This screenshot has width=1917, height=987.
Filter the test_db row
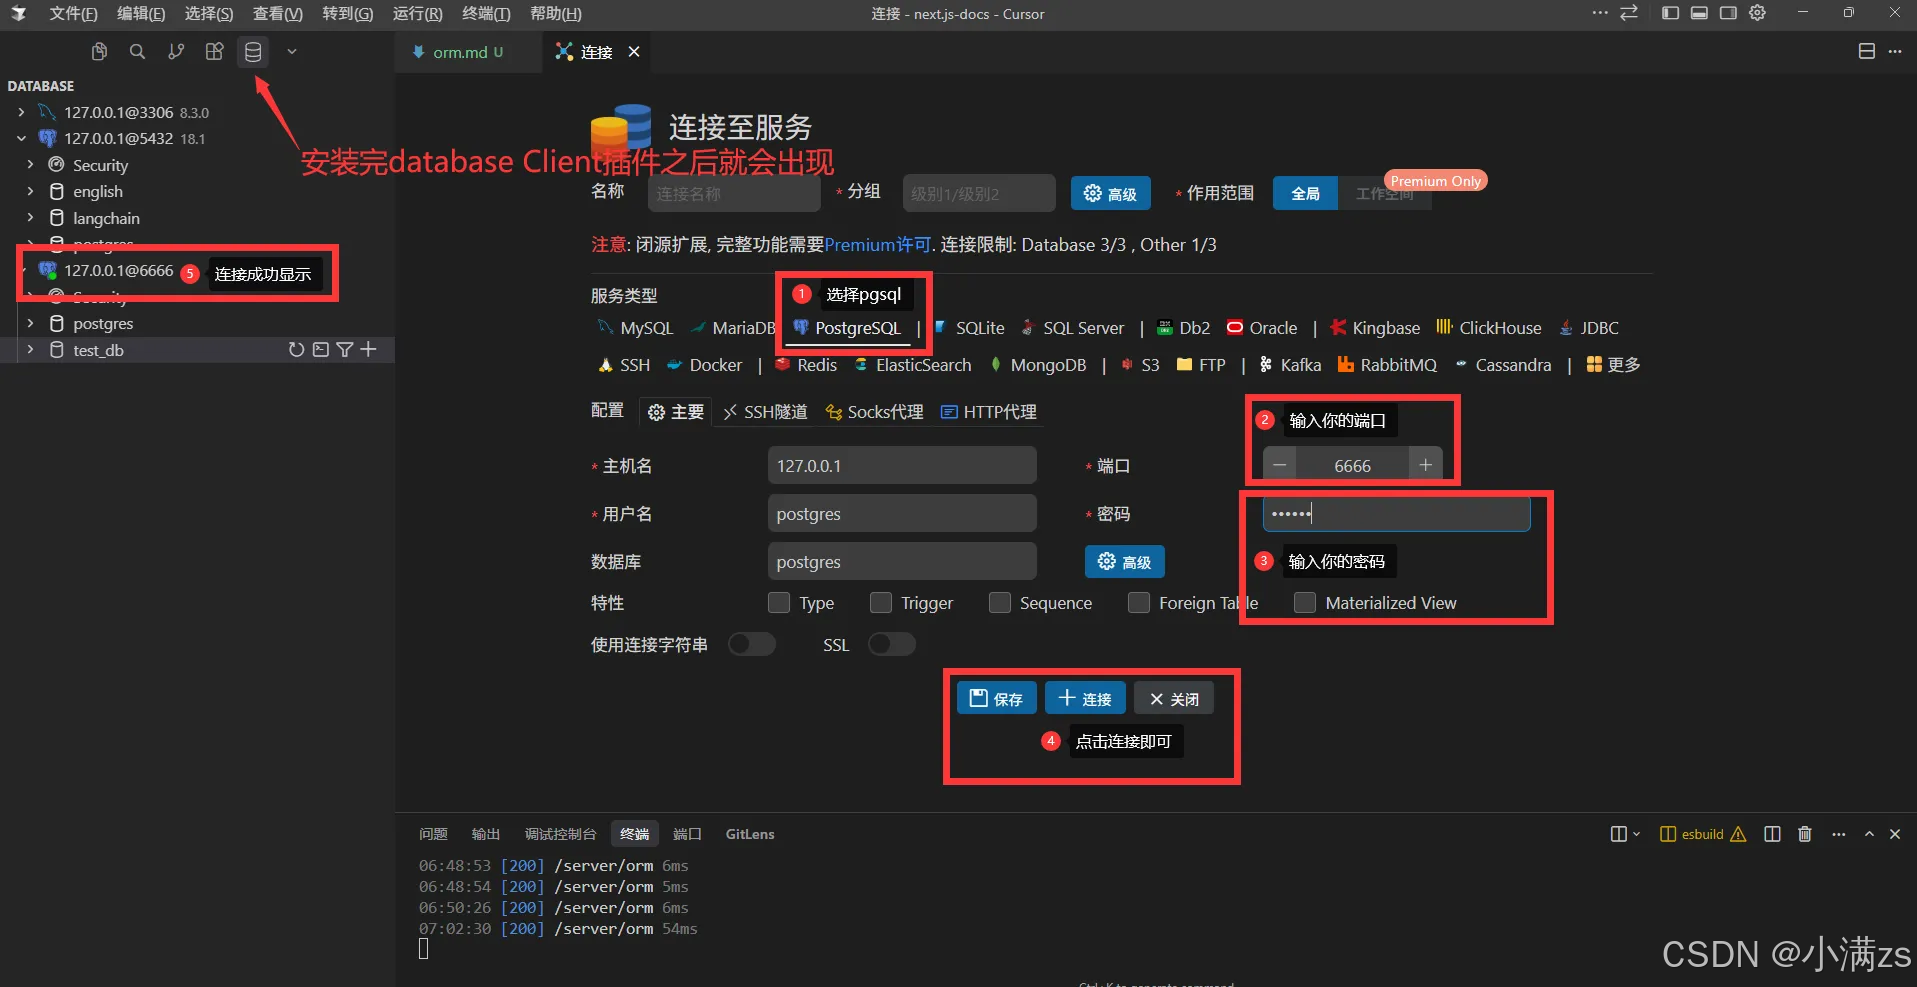click(344, 350)
